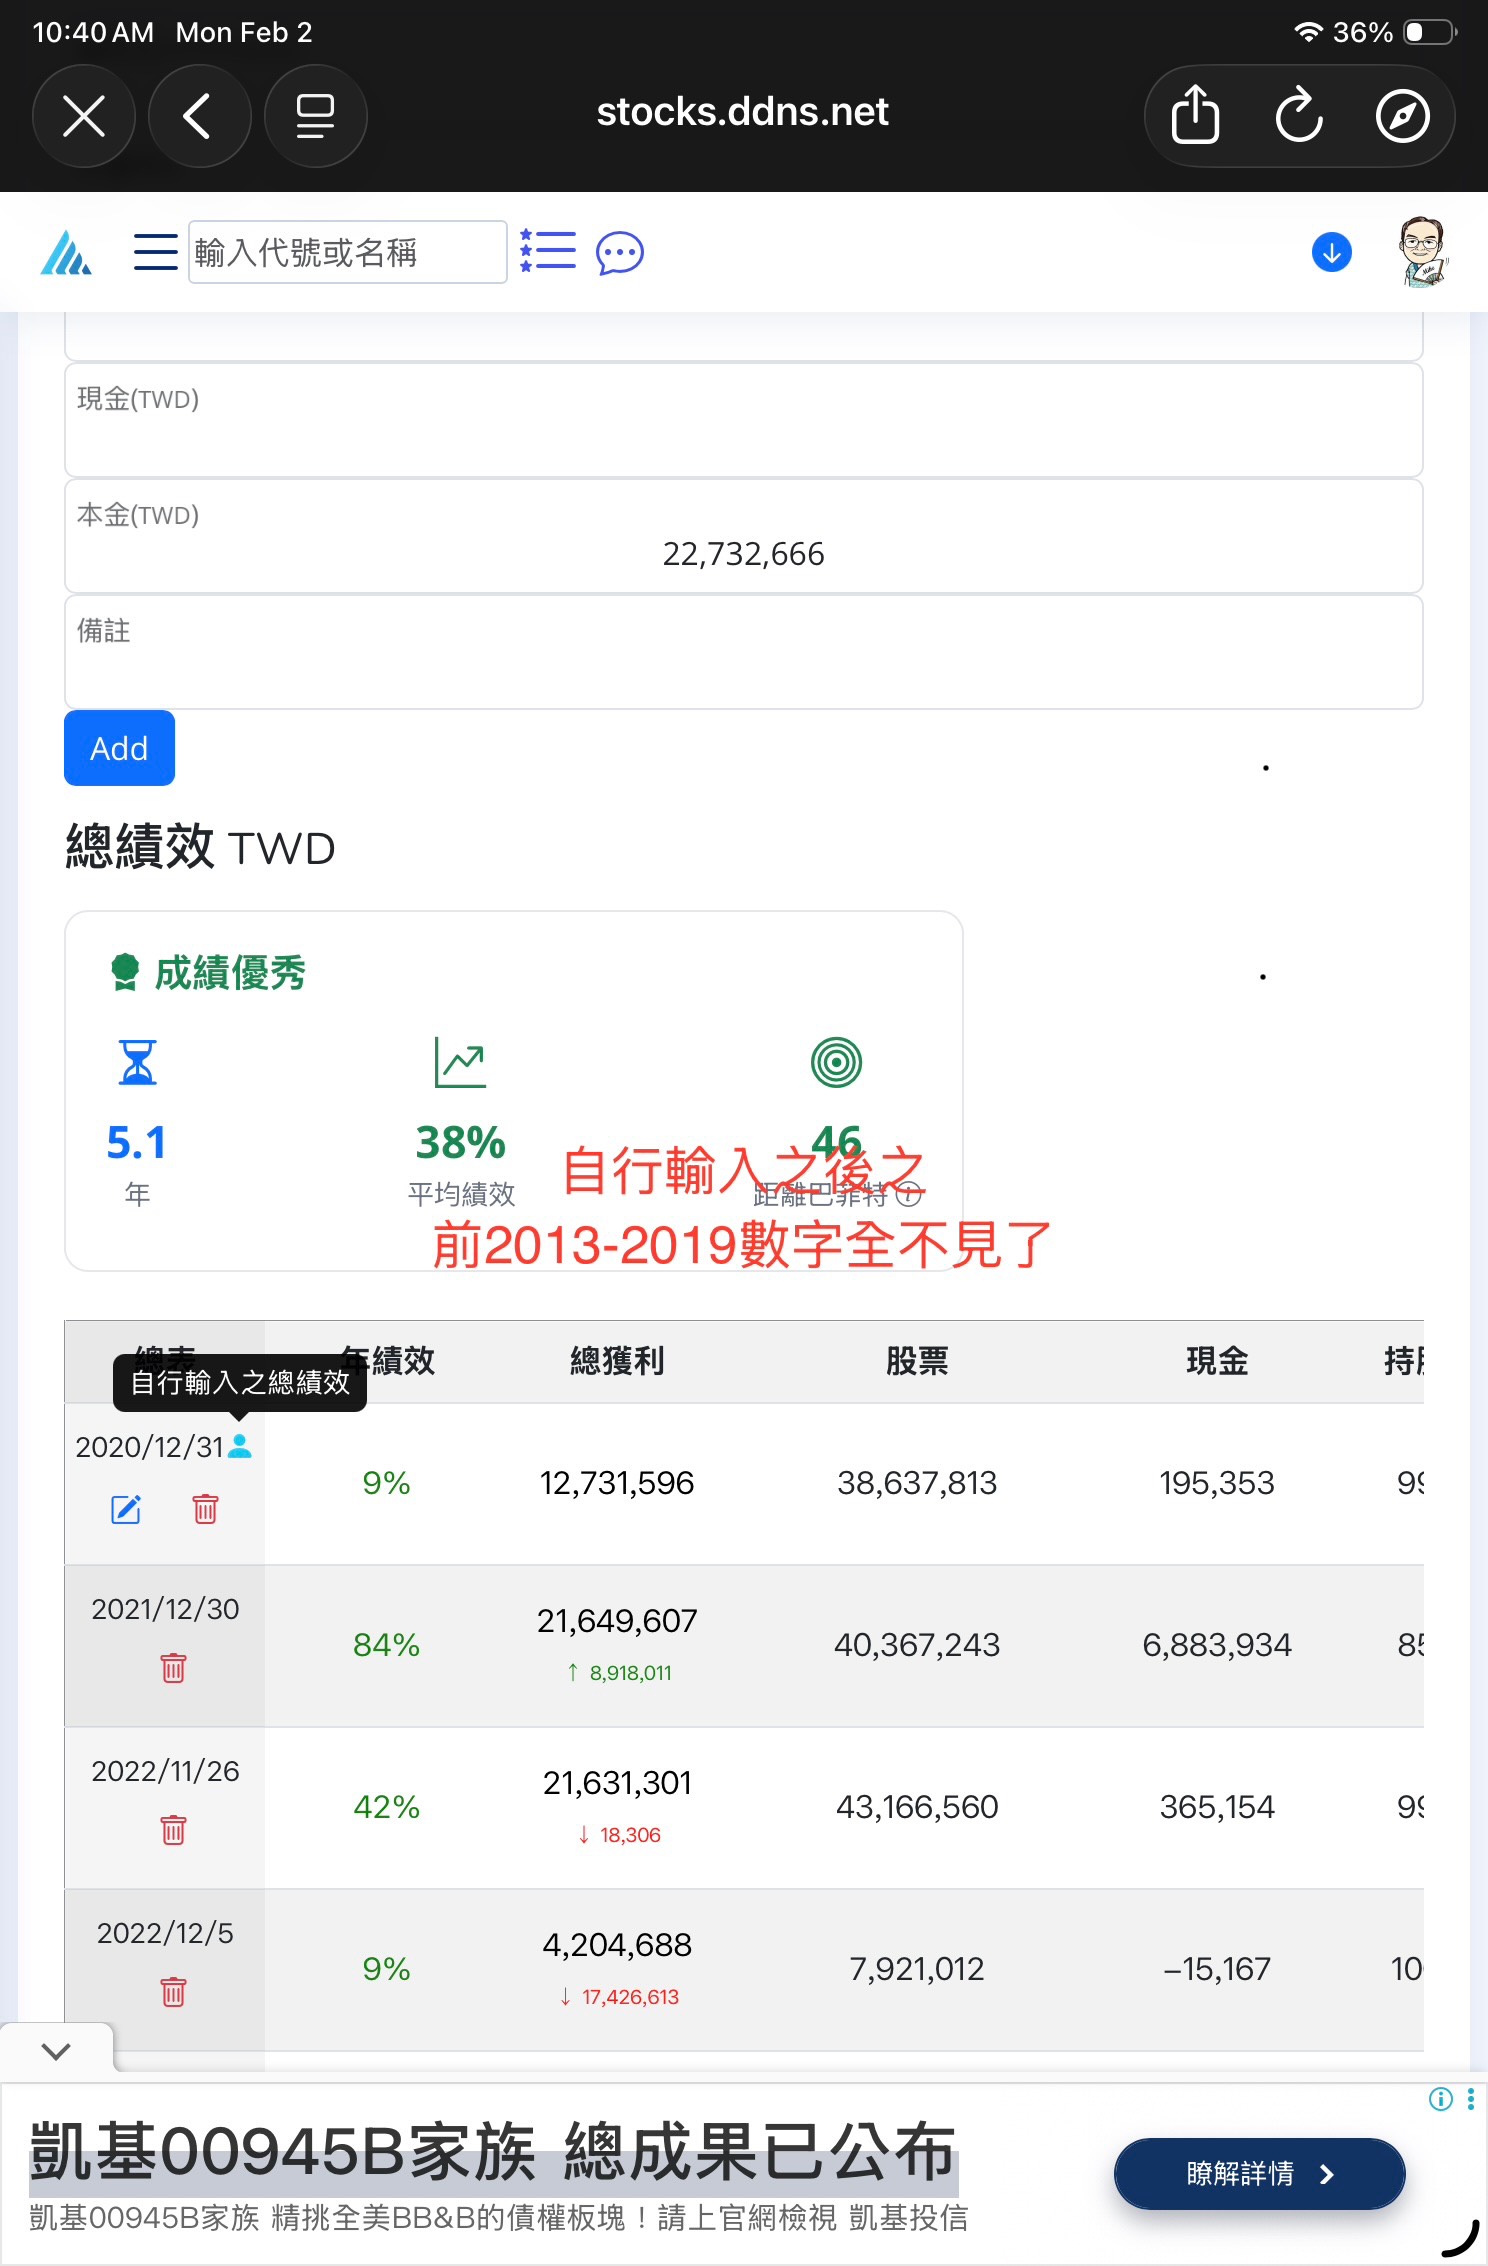Image resolution: width=1488 pixels, height=2266 pixels.
Task: Open the chat message bubble icon
Action: [619, 253]
